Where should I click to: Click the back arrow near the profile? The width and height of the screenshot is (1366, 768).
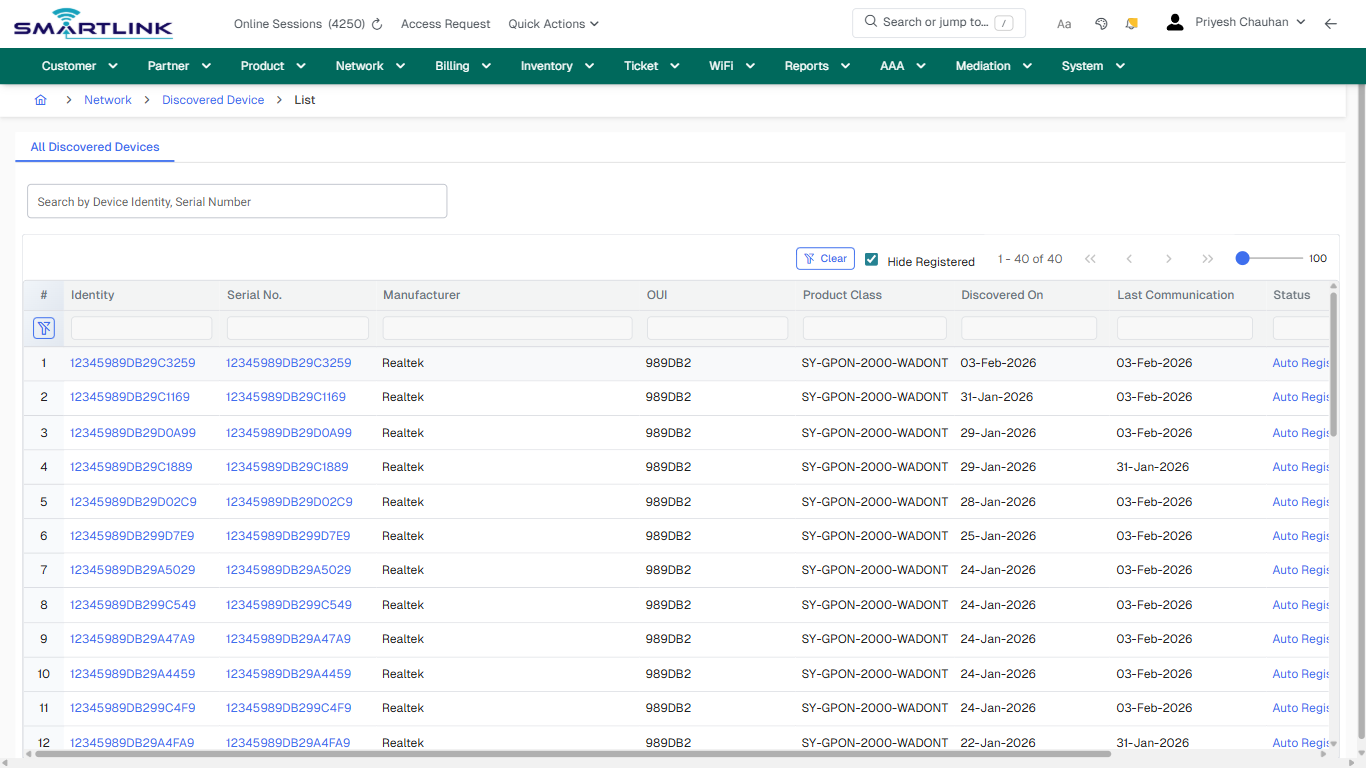point(1330,23)
